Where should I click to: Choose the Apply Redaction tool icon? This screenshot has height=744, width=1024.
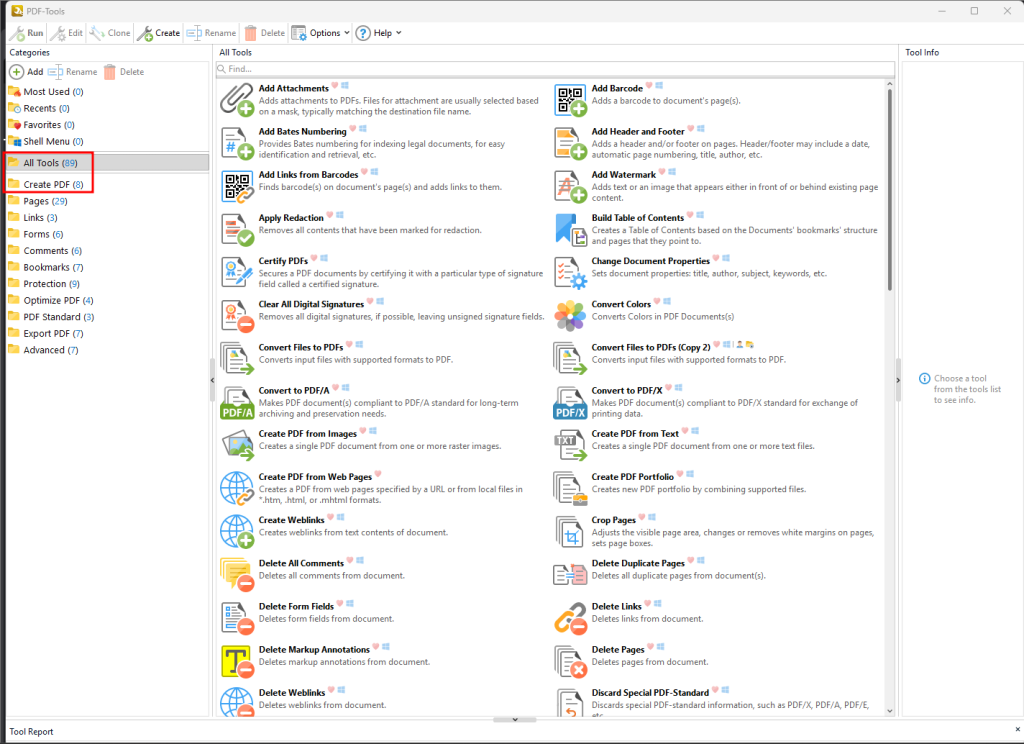pyautogui.click(x=236, y=229)
